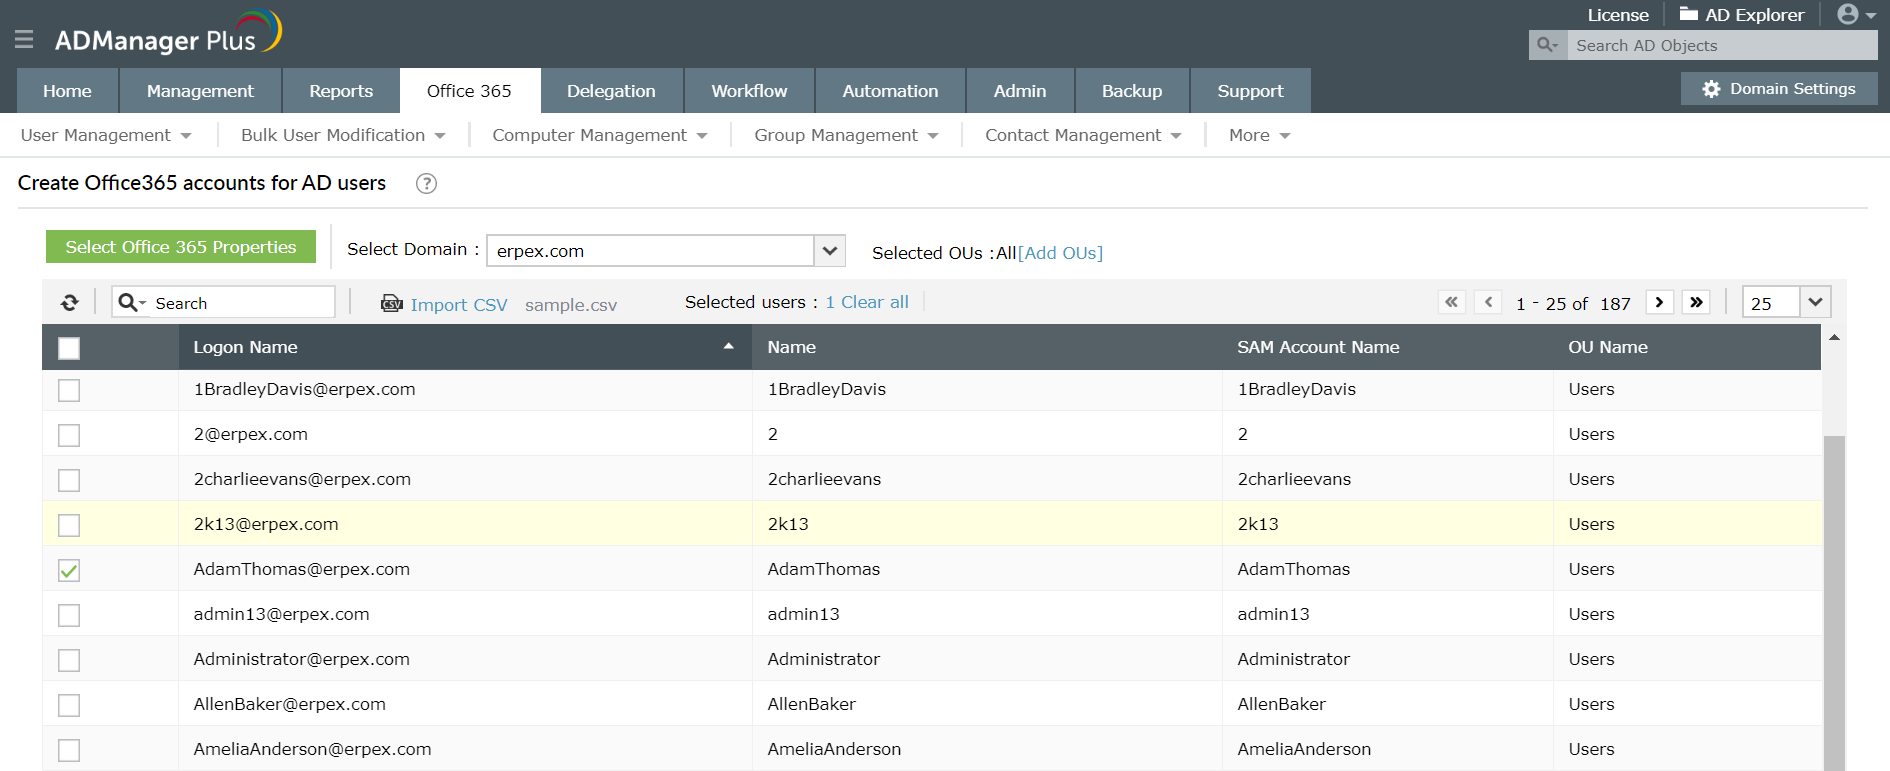Click the search magnifier in AD Objects

(x=1547, y=45)
